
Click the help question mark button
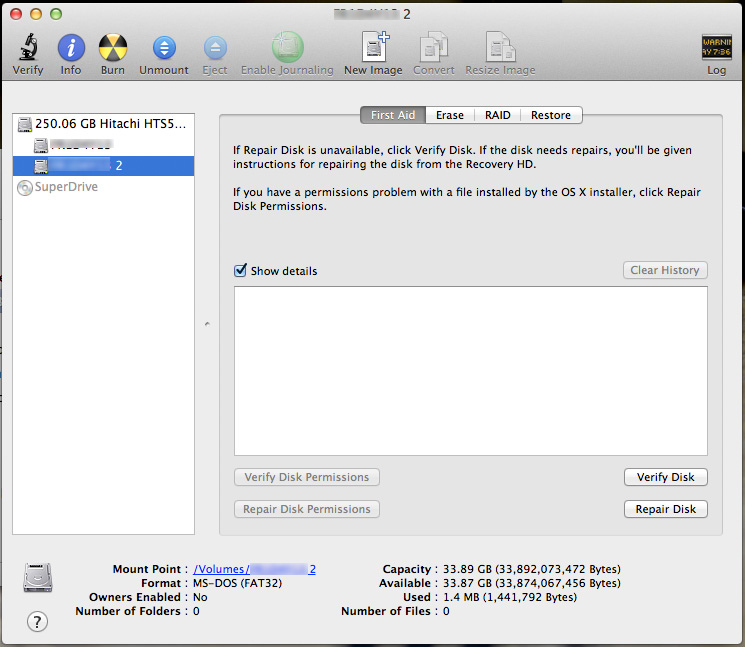coord(37,621)
